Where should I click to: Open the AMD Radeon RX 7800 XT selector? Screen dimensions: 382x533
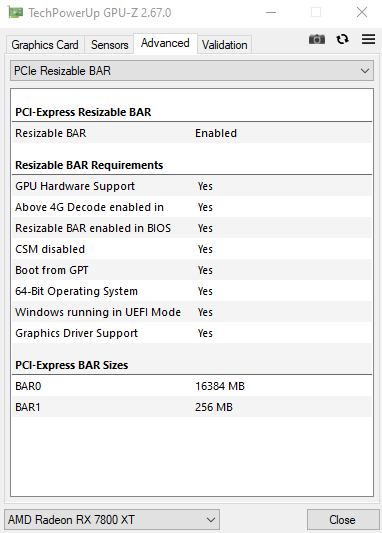(112, 519)
